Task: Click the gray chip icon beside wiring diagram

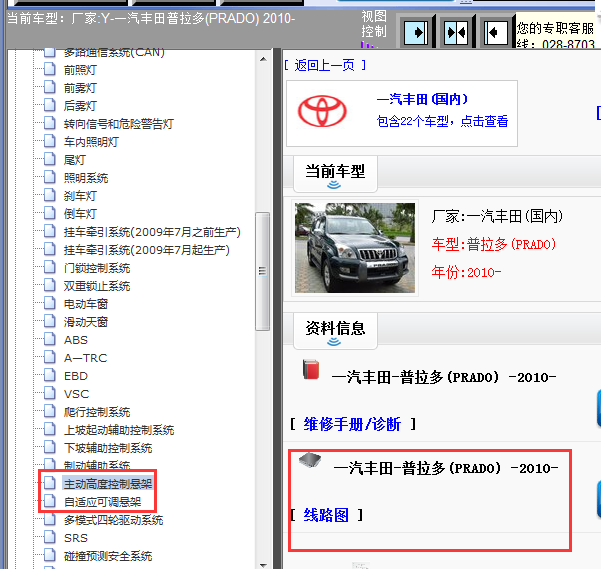Action: [x=310, y=460]
